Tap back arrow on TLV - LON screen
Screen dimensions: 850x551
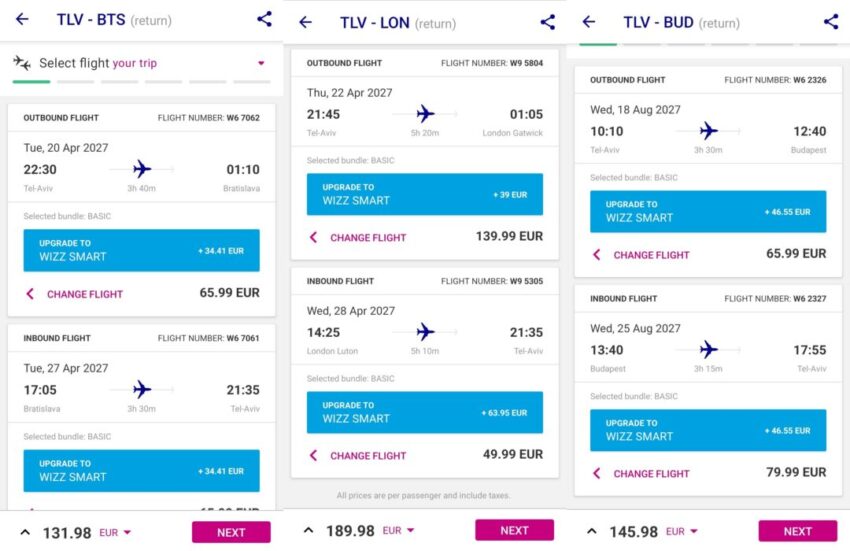305,22
